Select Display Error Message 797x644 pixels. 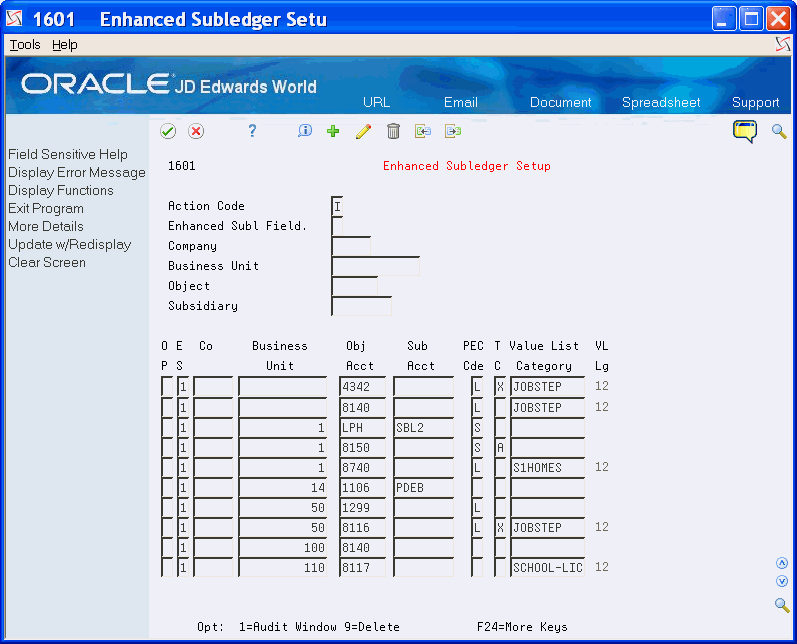click(x=77, y=172)
